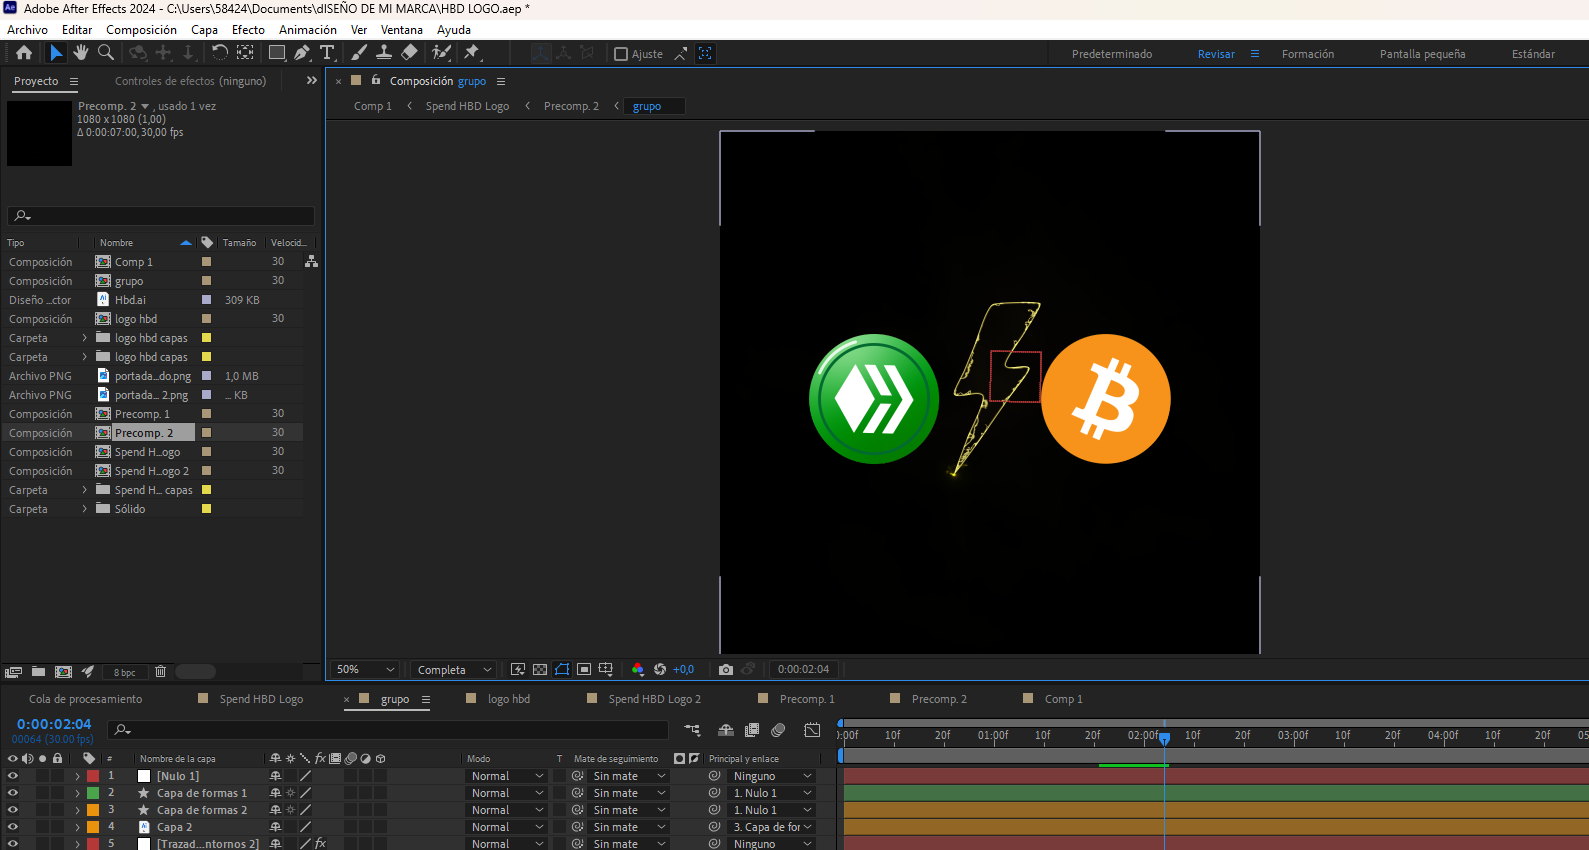Select the Zoom magnifier tool
This screenshot has width=1589, height=850.
106,53
